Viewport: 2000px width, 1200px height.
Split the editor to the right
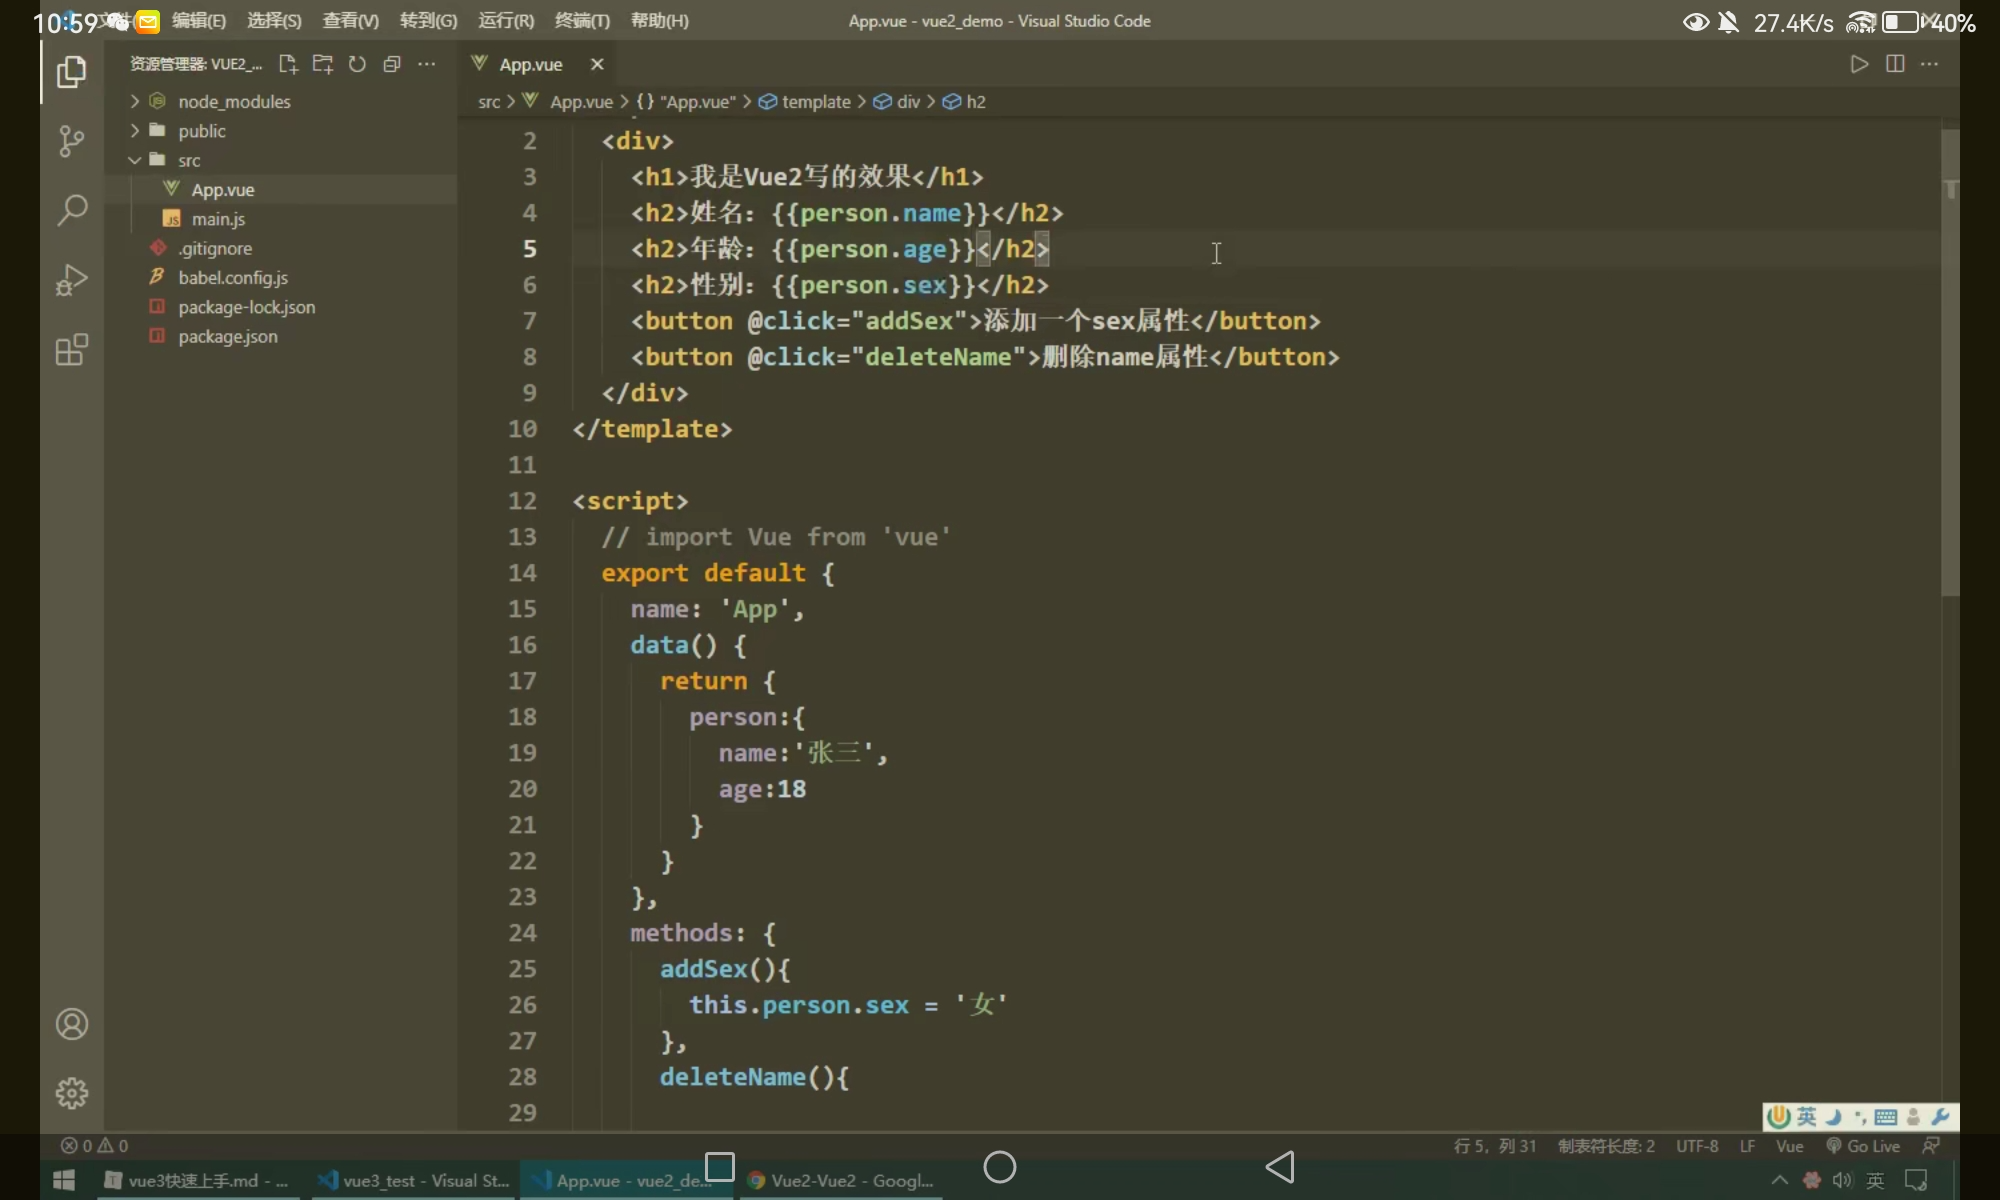coord(1894,64)
